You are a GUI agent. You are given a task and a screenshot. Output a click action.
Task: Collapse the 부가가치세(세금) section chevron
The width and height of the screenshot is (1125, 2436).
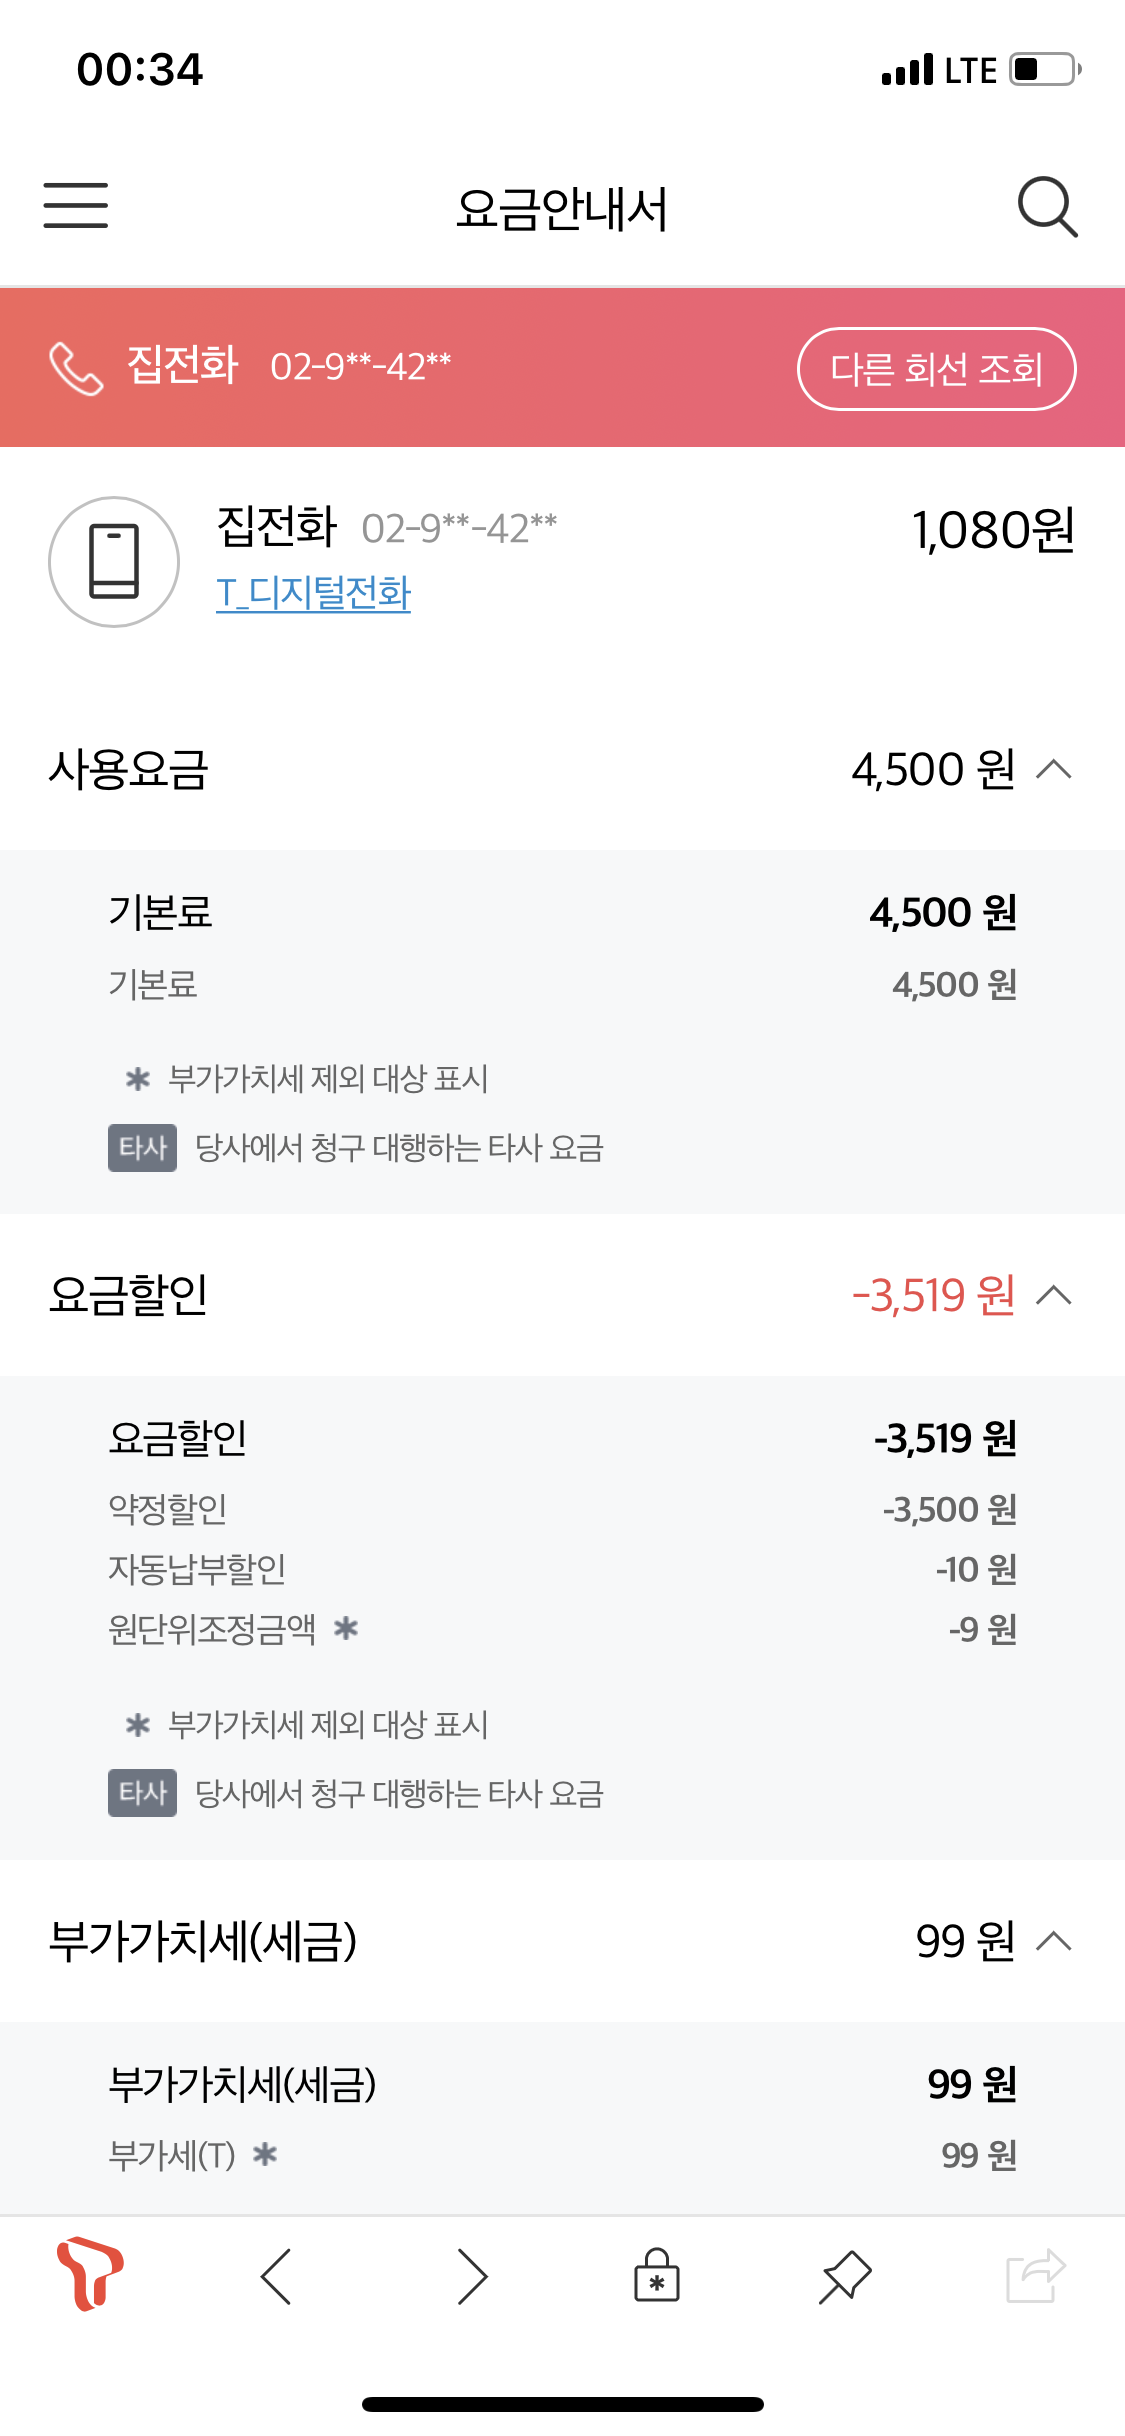(x=1054, y=1941)
